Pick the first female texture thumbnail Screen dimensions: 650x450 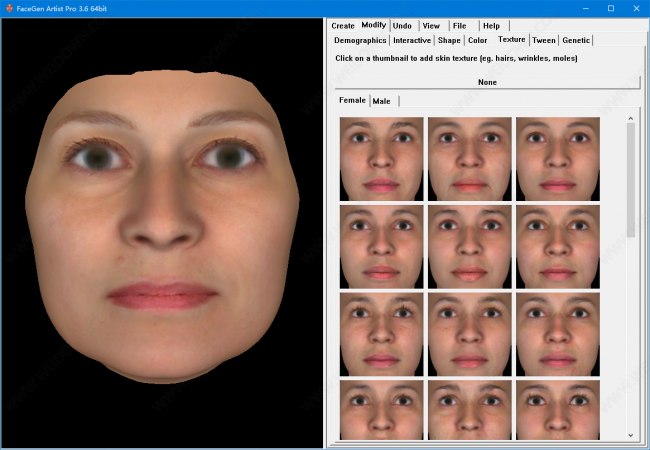[x=381, y=158]
